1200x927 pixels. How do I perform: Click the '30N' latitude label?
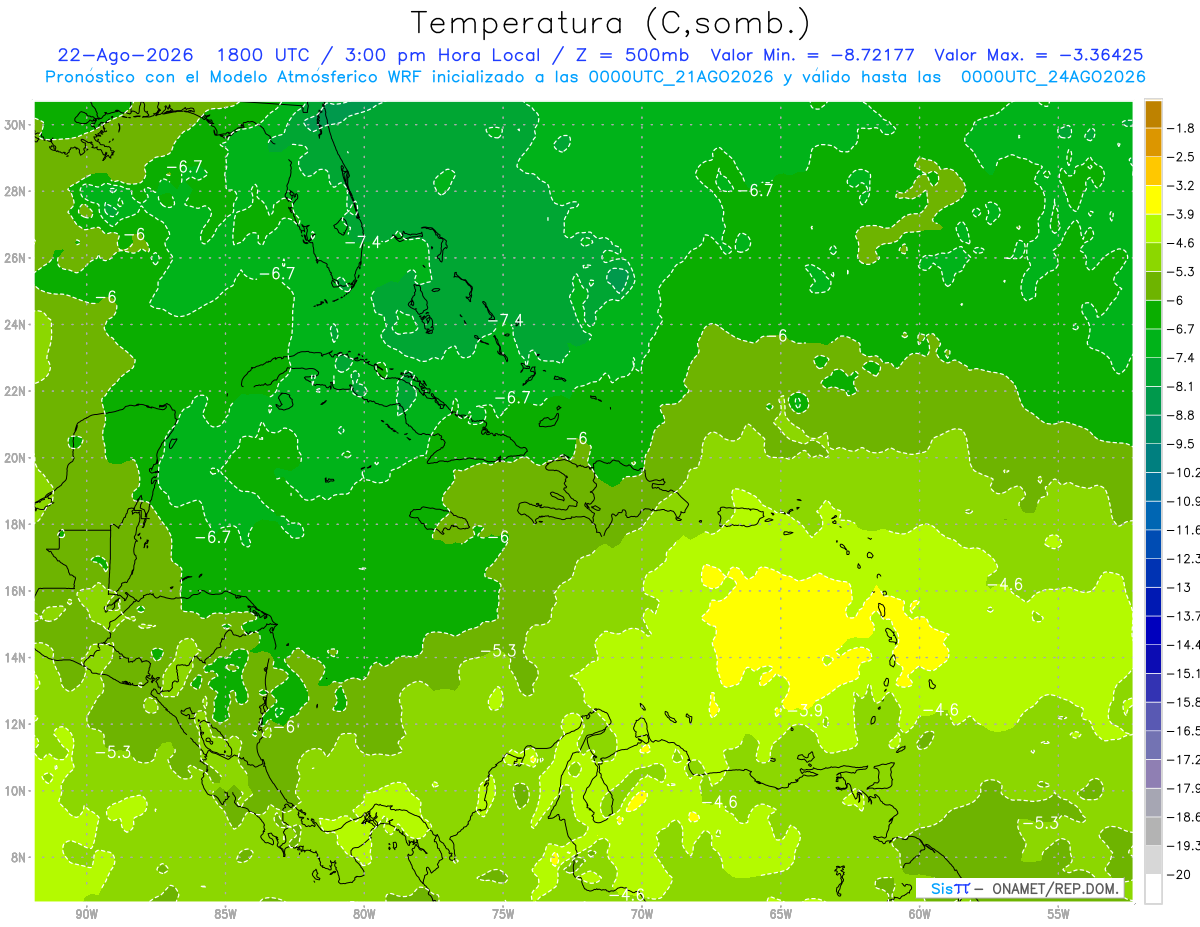tap(16, 124)
